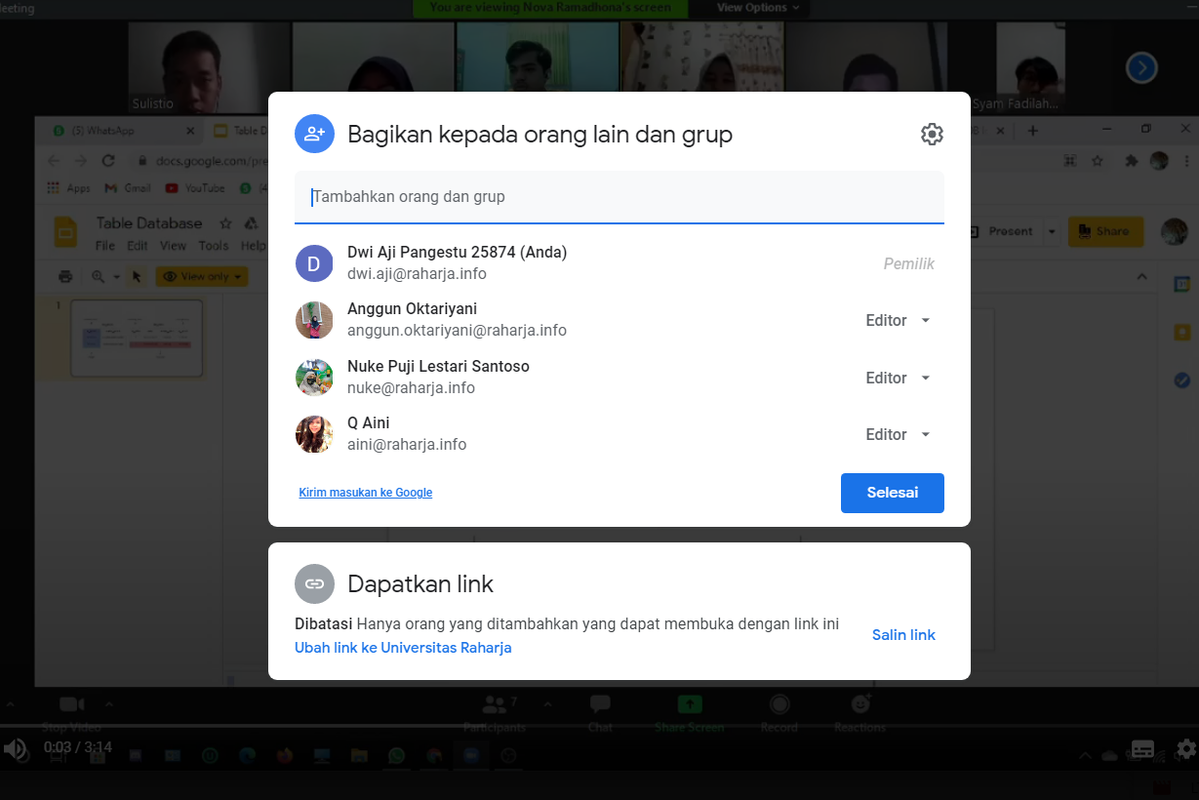Open Google Keep side panel icon

click(x=1182, y=332)
